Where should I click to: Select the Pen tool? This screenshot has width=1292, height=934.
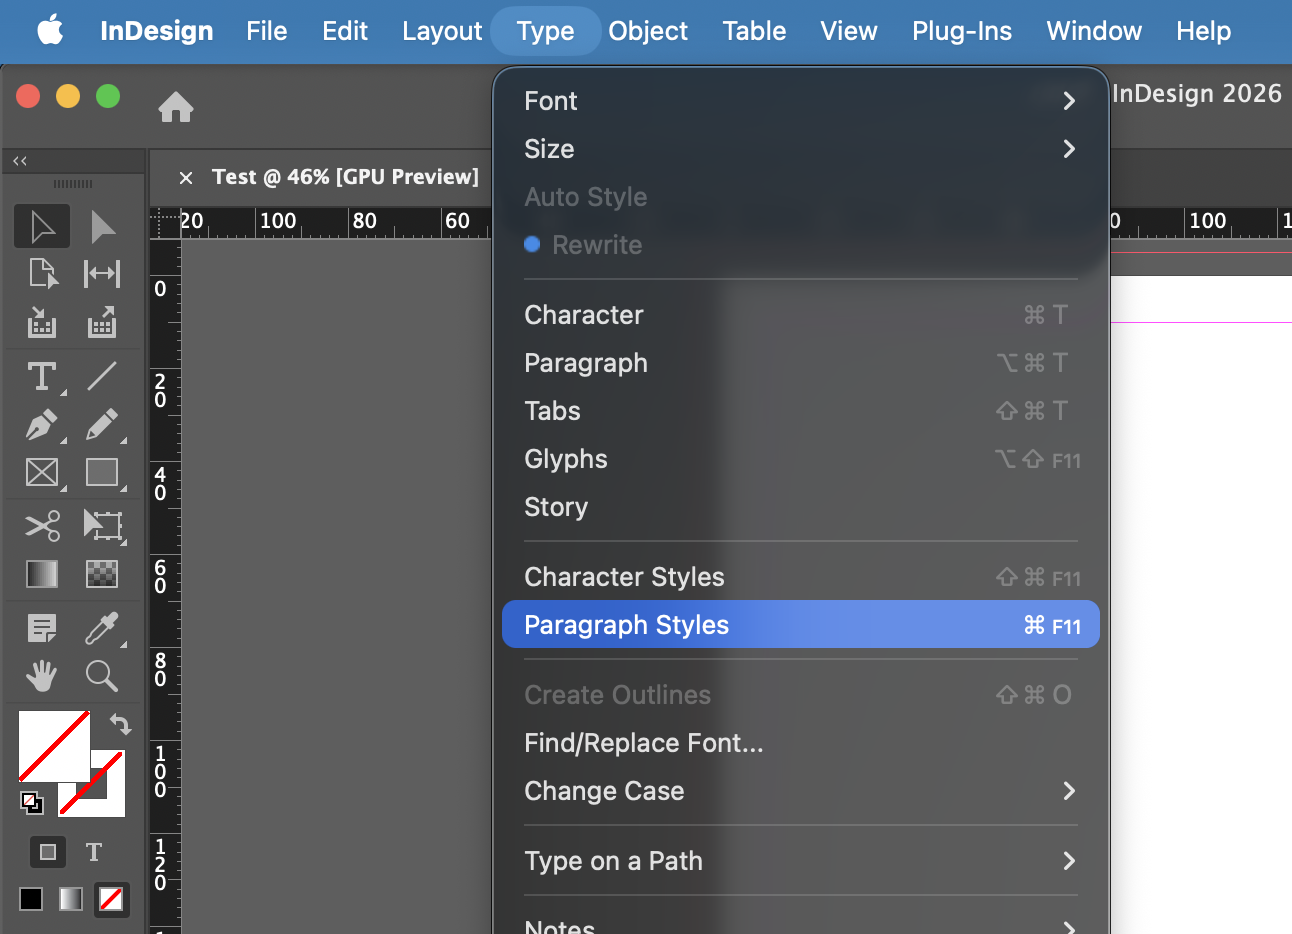(42, 425)
